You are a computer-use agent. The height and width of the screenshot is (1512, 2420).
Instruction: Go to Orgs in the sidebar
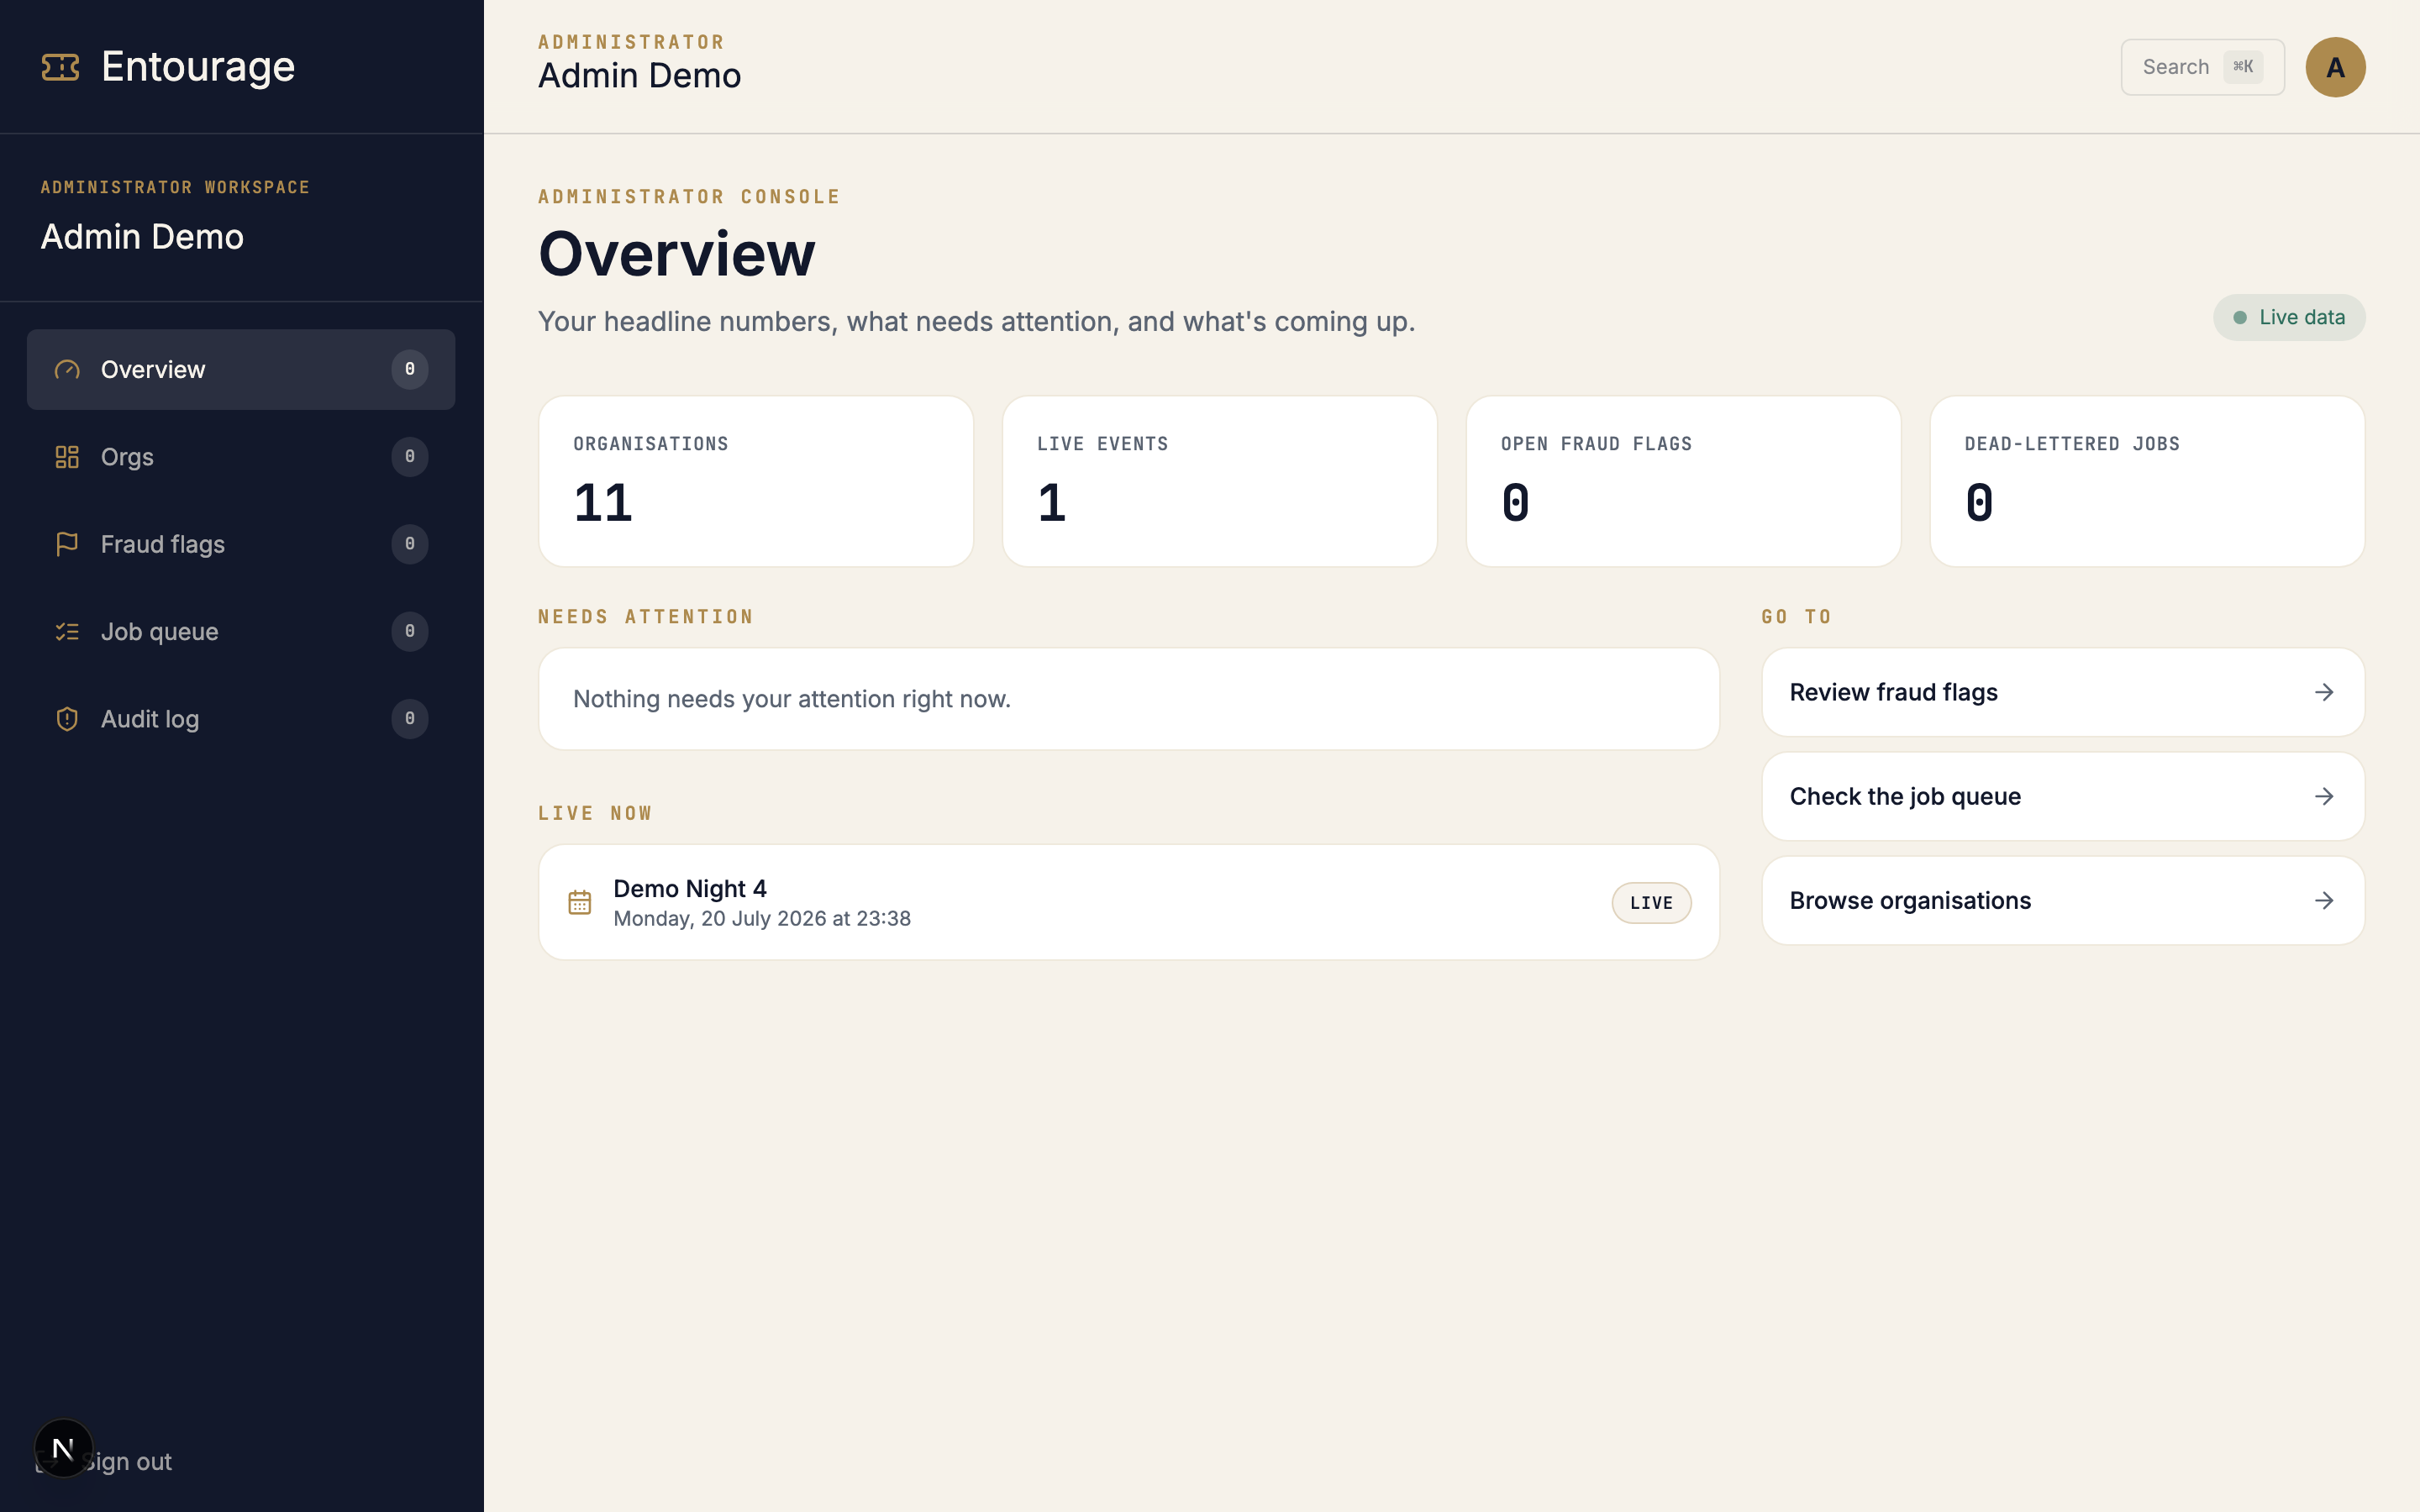(241, 457)
